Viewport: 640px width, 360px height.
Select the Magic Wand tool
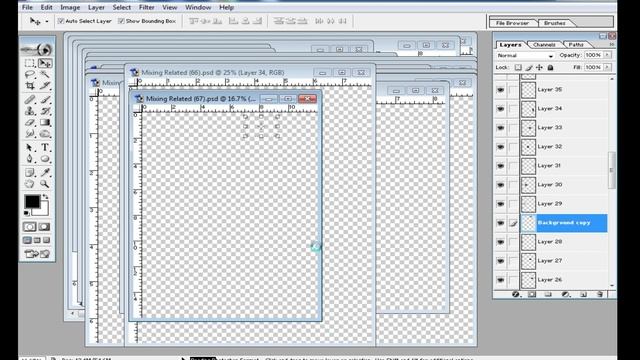(x=45, y=75)
